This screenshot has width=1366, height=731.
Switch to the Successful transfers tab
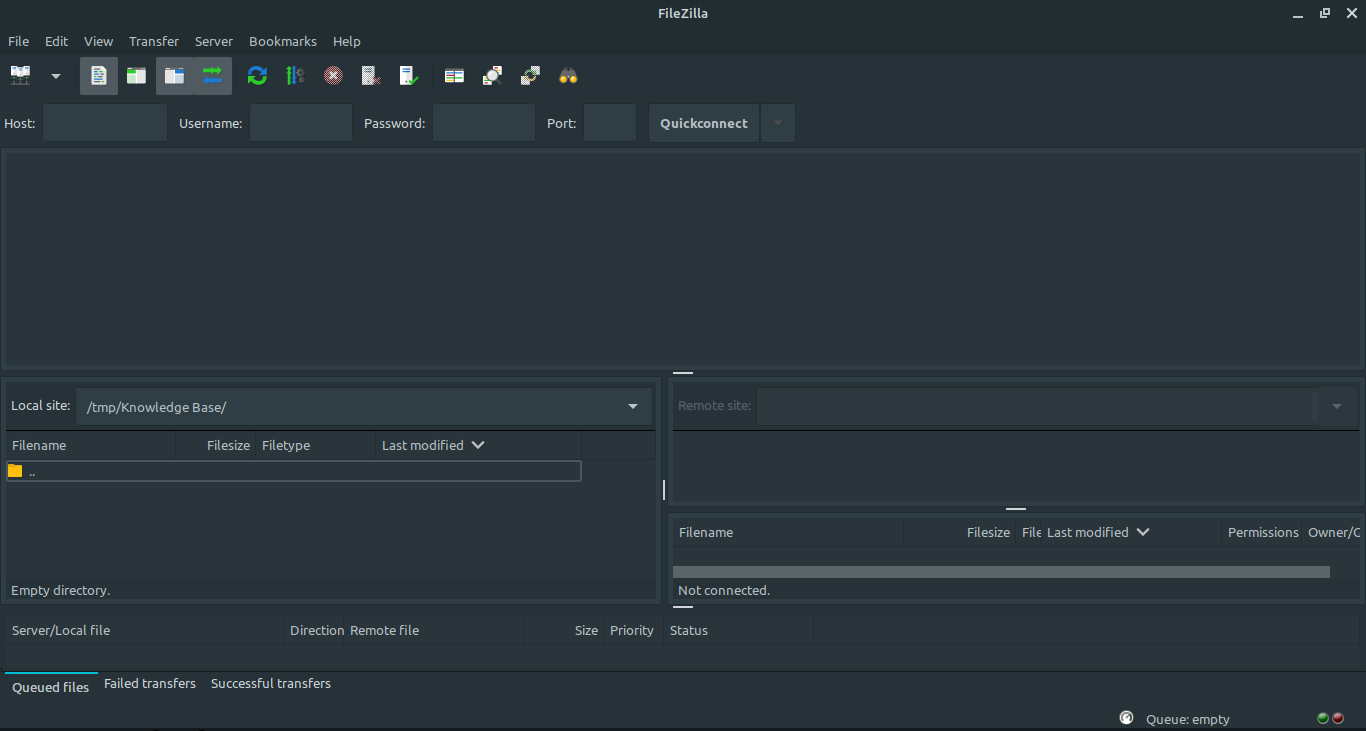(271, 684)
